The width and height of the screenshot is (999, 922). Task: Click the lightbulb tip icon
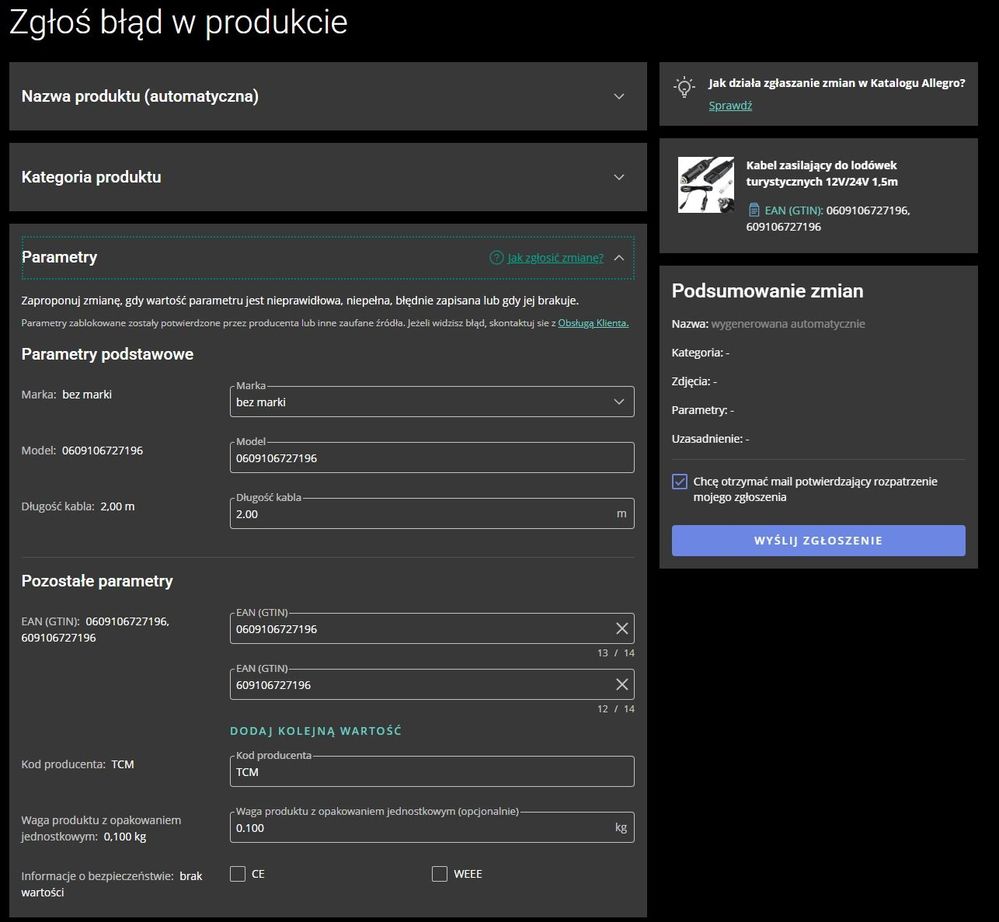pos(684,87)
